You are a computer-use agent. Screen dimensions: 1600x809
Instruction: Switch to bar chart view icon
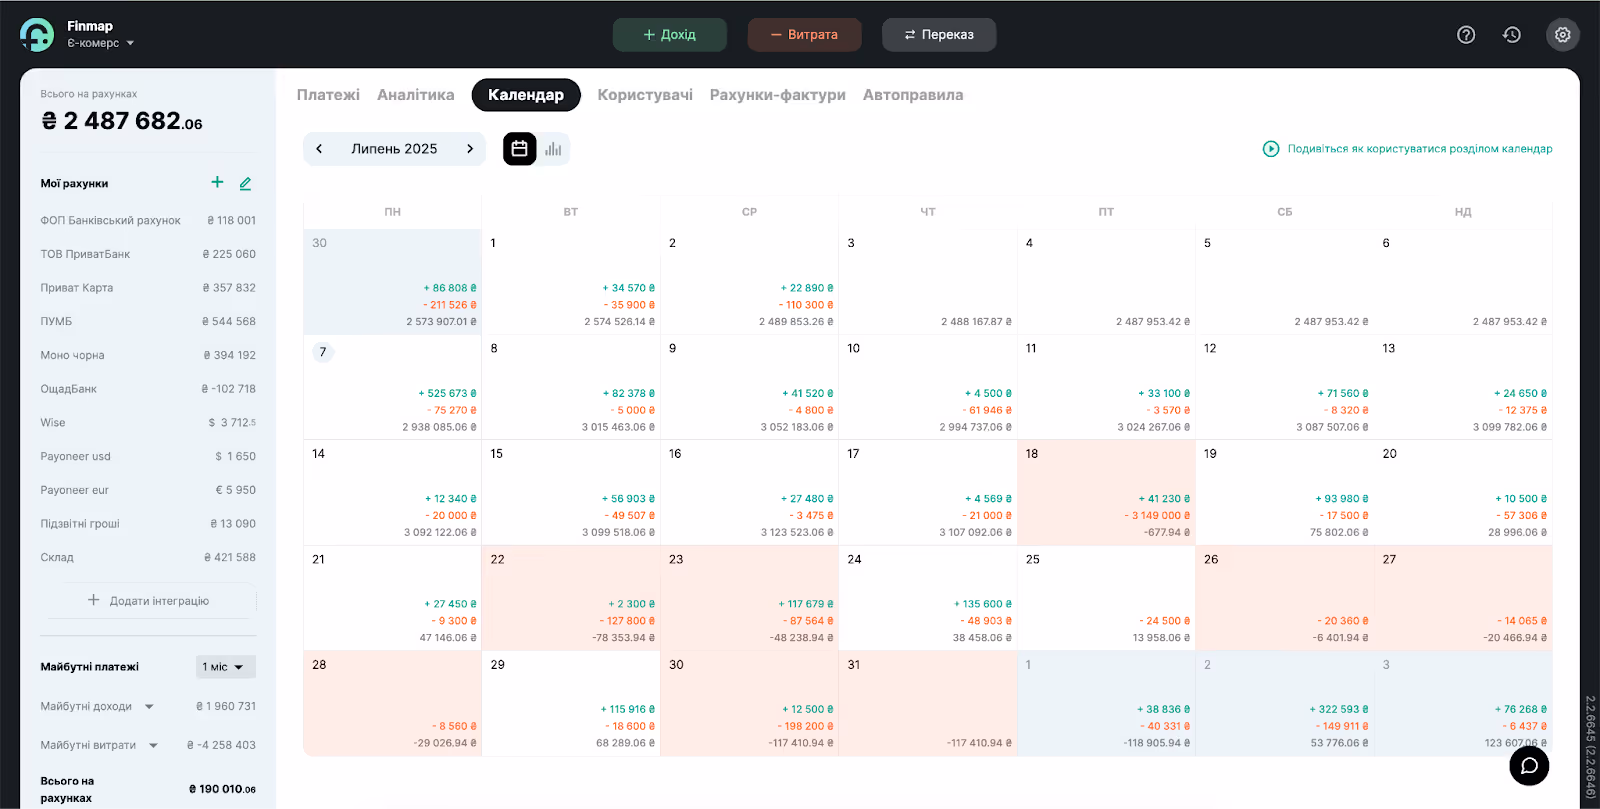pos(553,149)
